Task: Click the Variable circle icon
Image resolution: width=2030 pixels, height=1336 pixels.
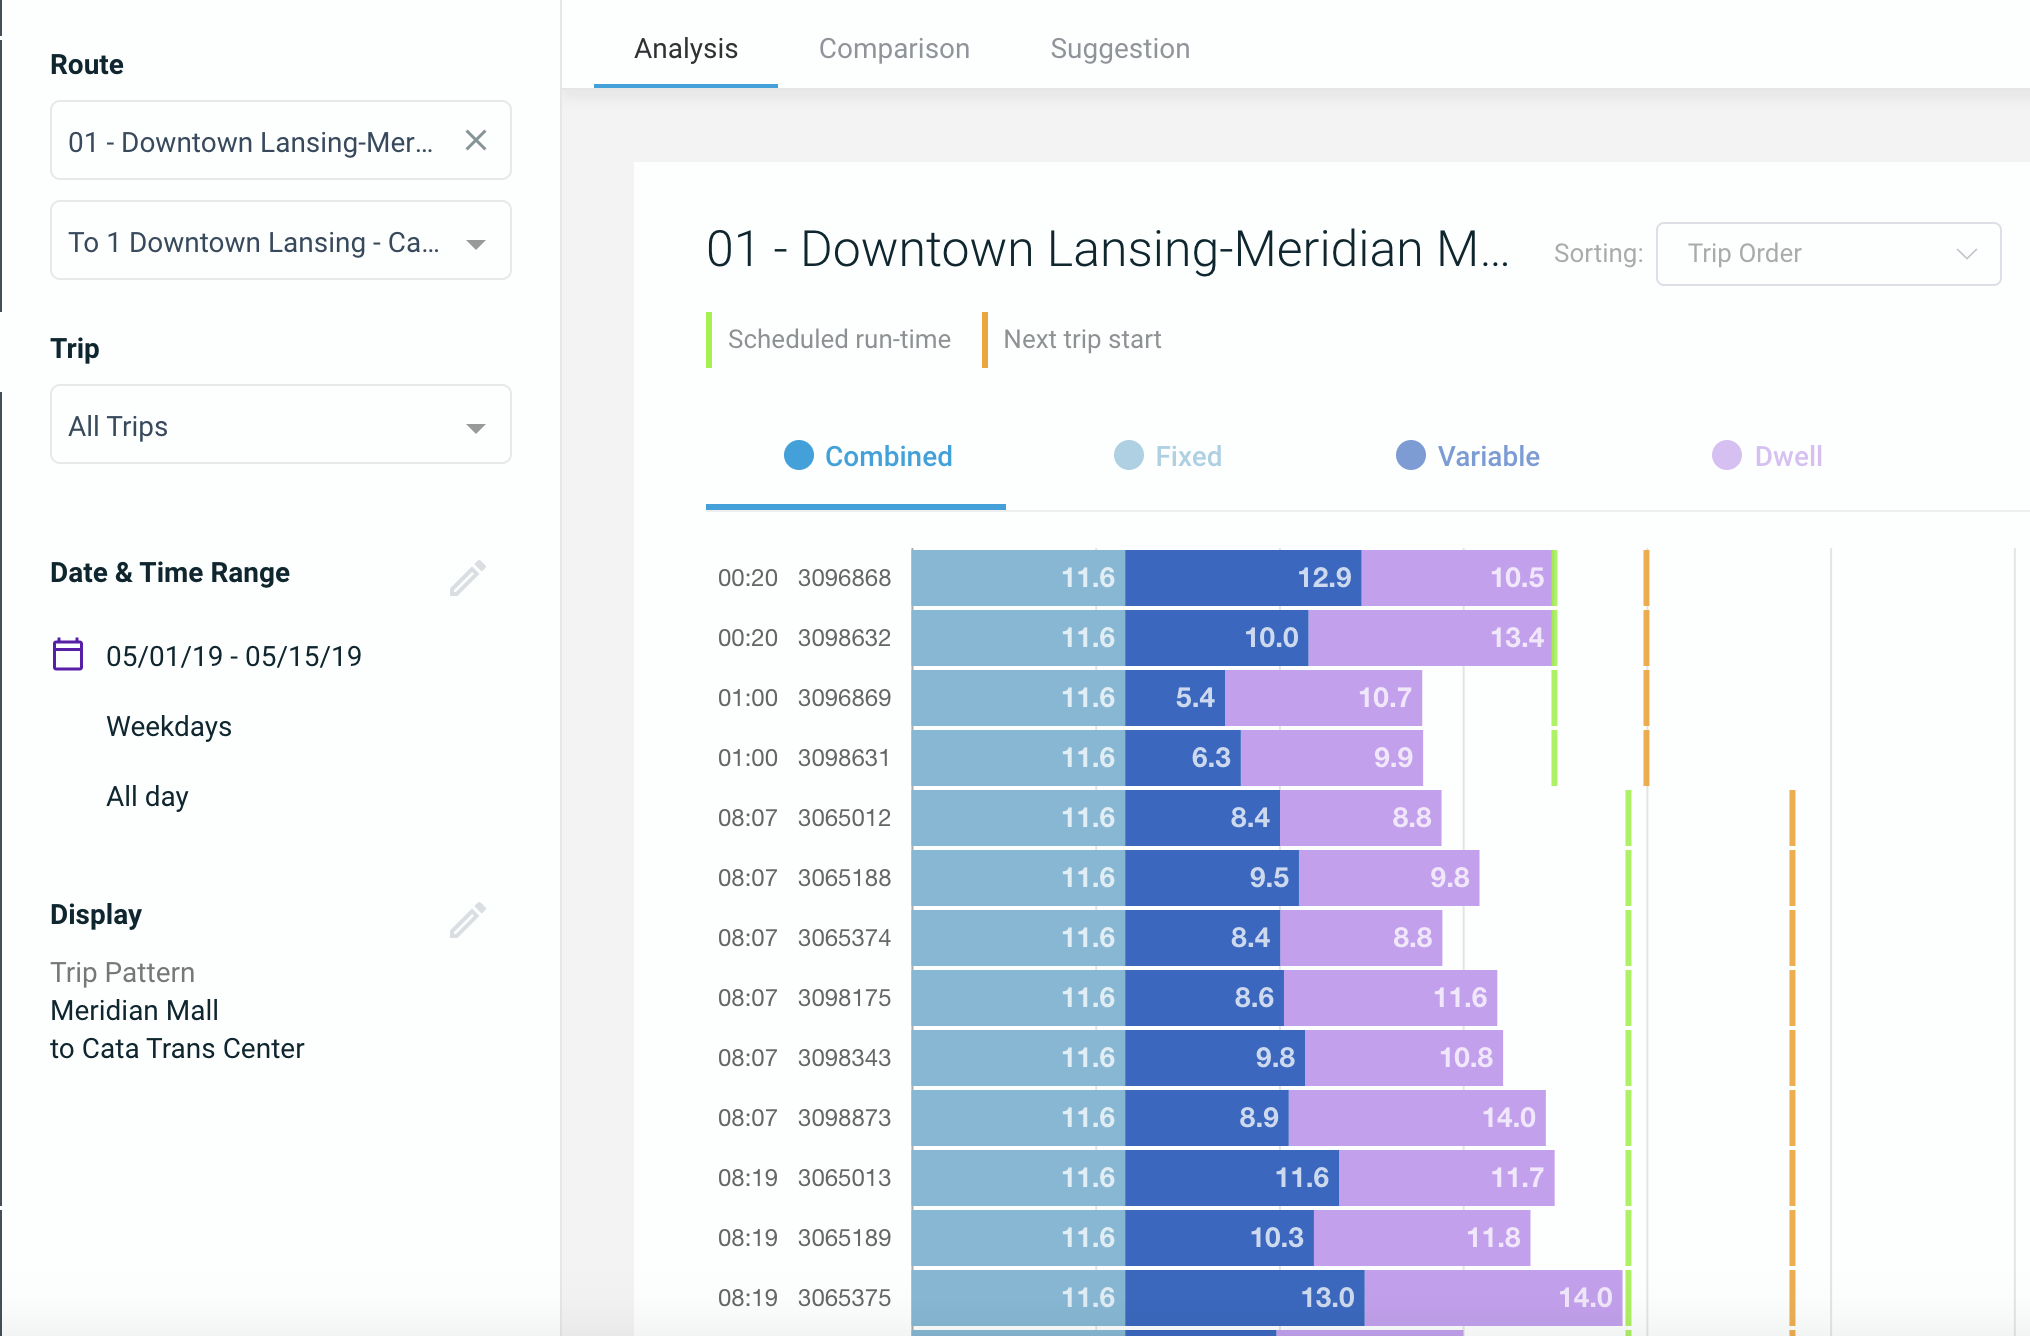Action: click(1410, 456)
